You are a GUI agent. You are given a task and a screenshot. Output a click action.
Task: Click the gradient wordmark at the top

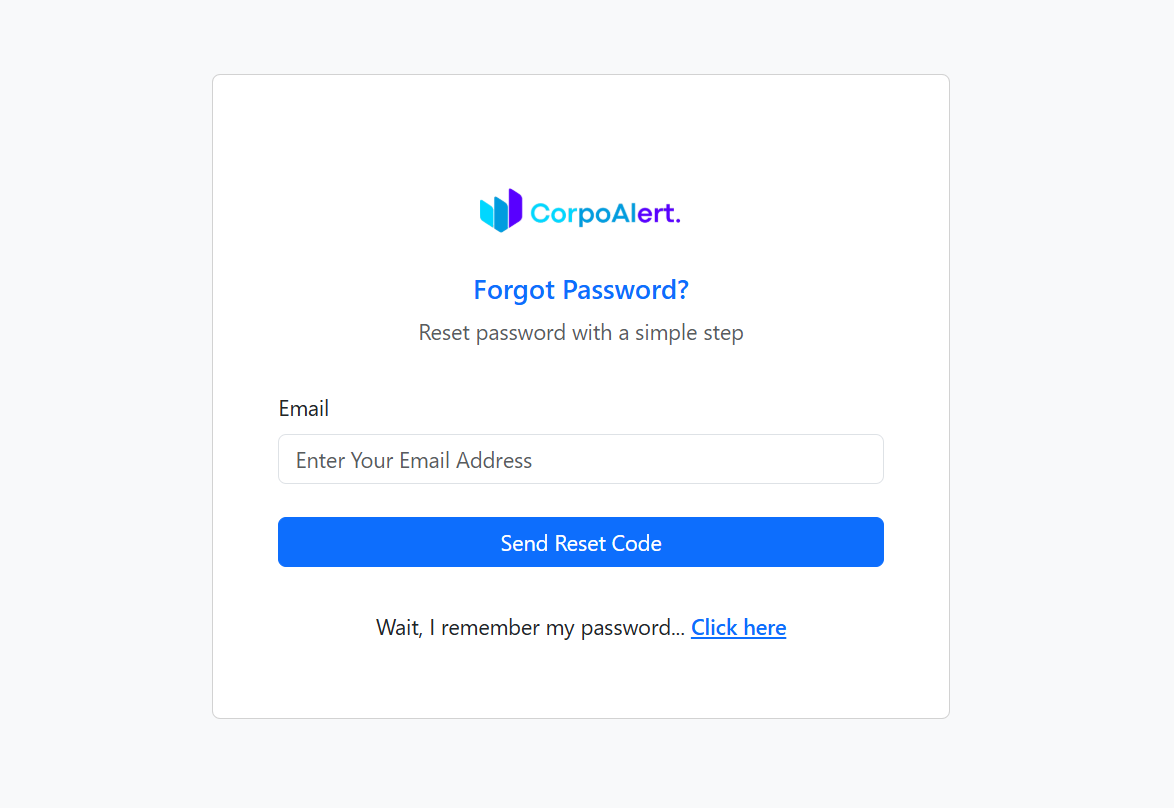pos(603,211)
